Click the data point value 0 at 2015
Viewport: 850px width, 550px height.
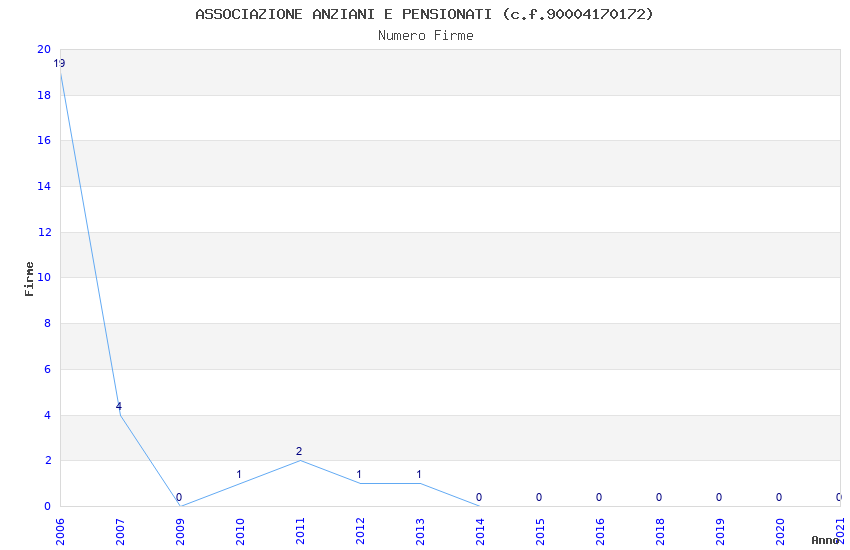[x=539, y=497]
